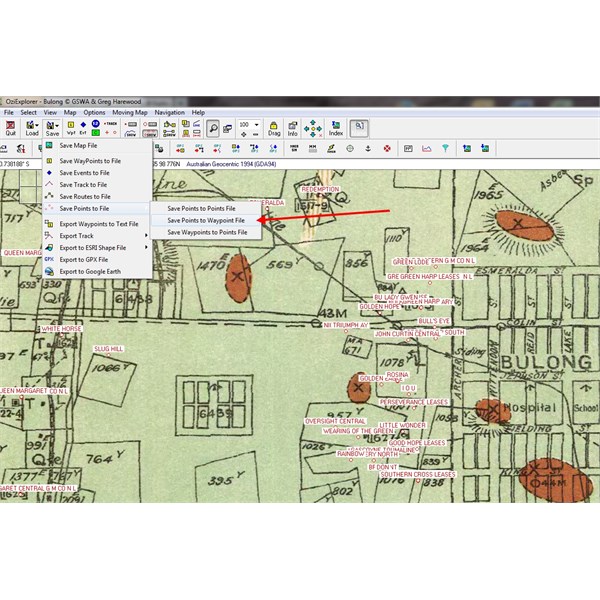Click the teal funnel filter icon

coord(445,148)
